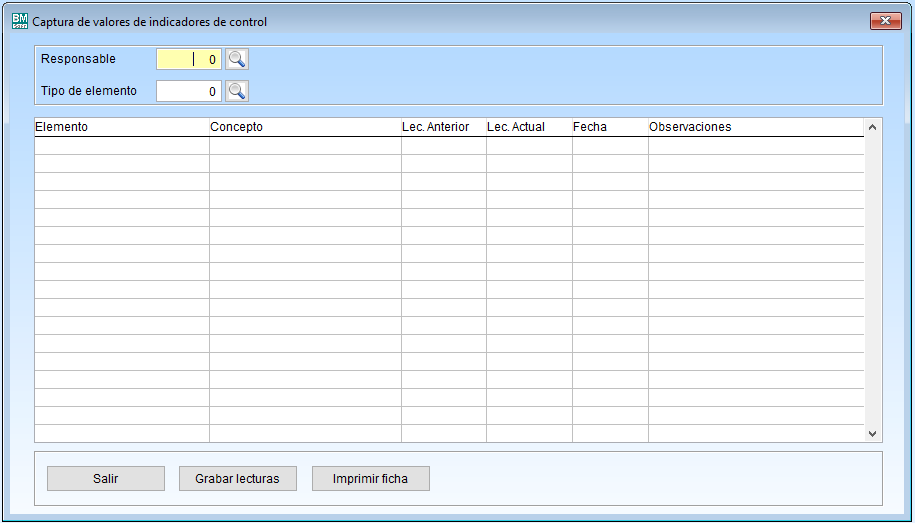This screenshot has width=915, height=523.
Task: Focus the Responsable input field
Action: pyautogui.click(x=189, y=59)
